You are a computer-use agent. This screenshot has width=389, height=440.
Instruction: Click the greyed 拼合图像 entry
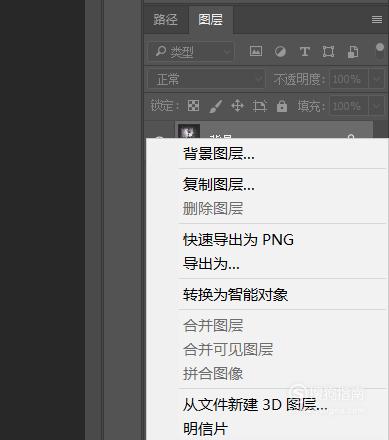click(213, 373)
